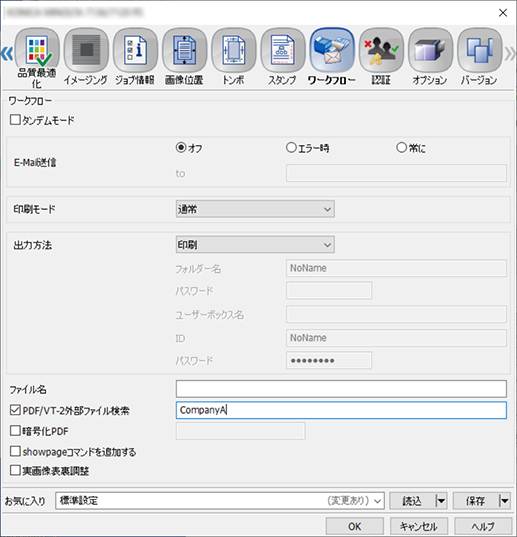Select the エラー時 radio button
The height and width of the screenshot is (537, 517).
click(x=291, y=148)
